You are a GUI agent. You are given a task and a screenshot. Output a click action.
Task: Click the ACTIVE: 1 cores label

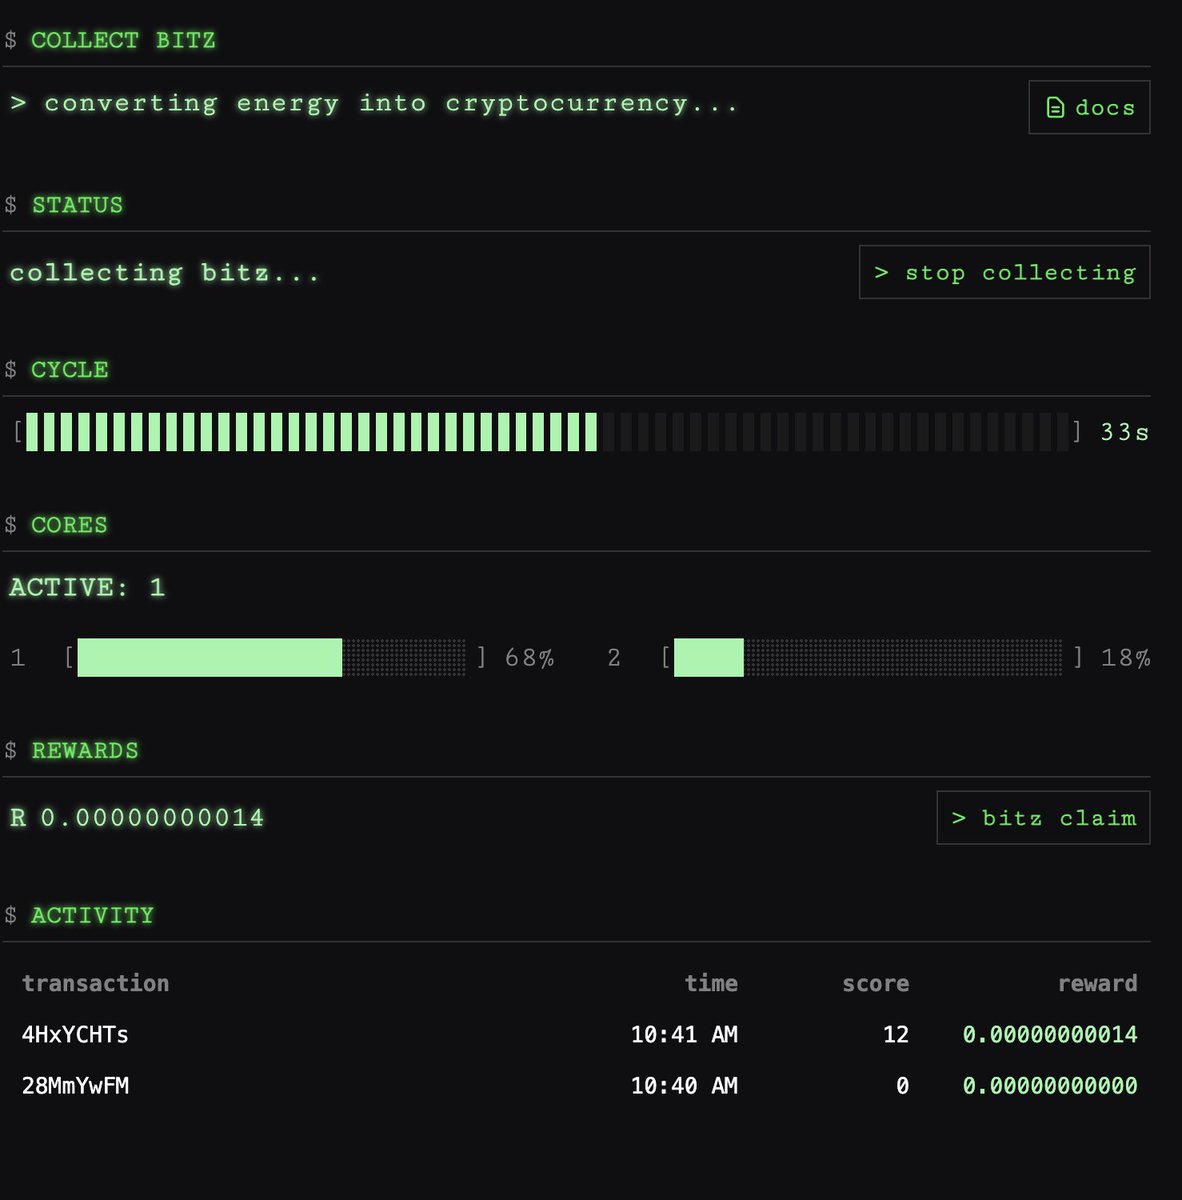point(87,588)
